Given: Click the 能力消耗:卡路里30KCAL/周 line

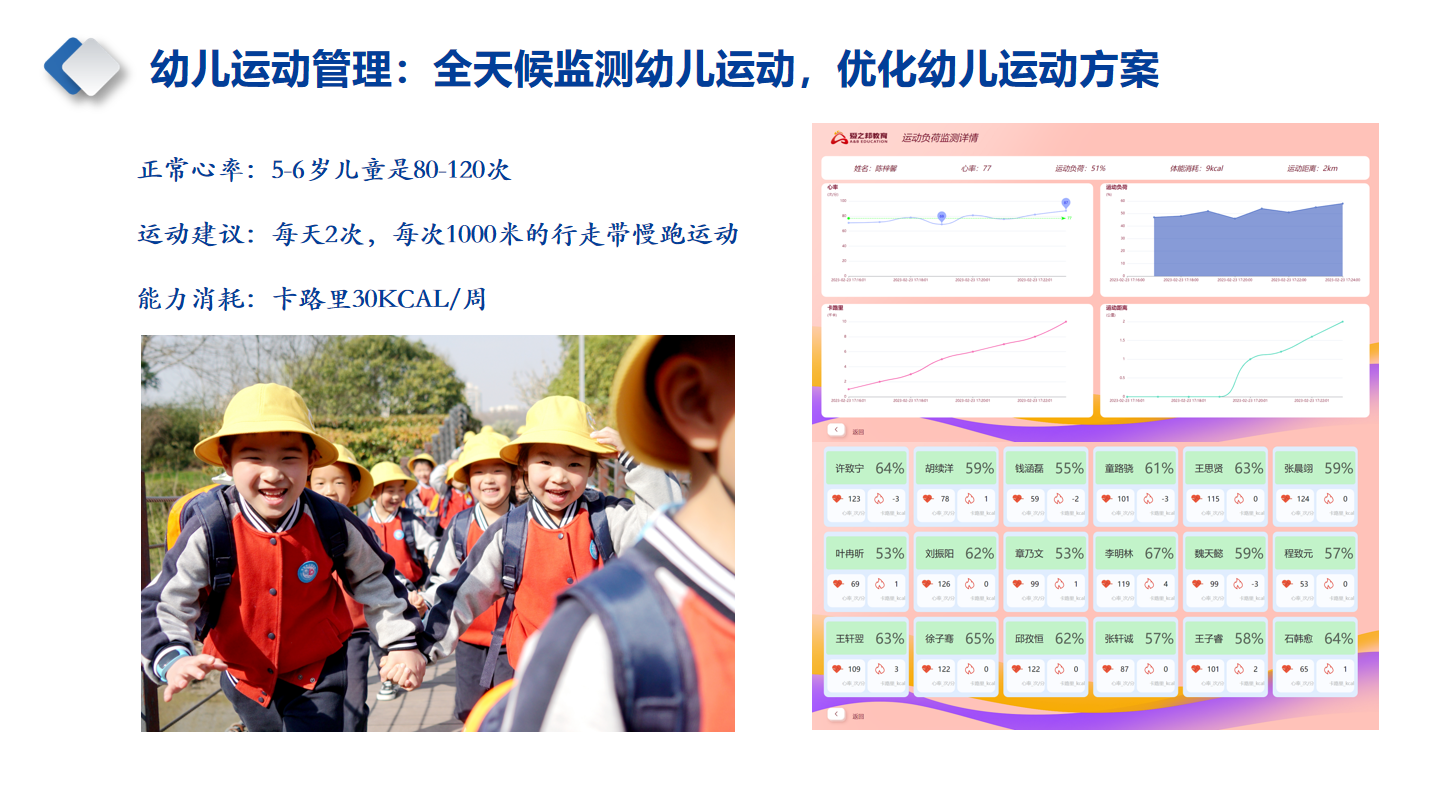Looking at the screenshot, I should 312,299.
